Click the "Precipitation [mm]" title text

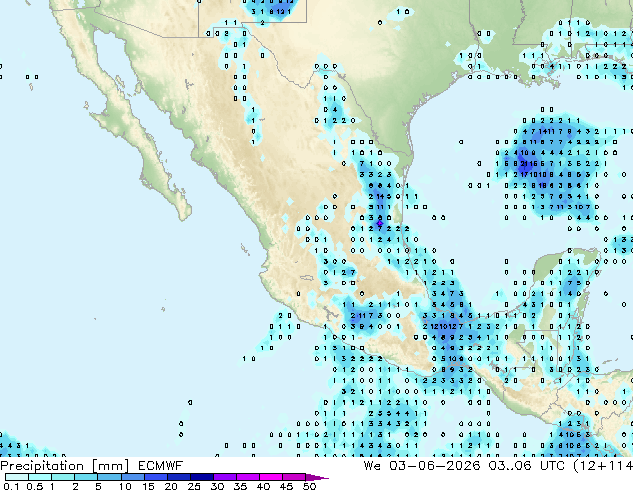pyautogui.click(x=65, y=466)
